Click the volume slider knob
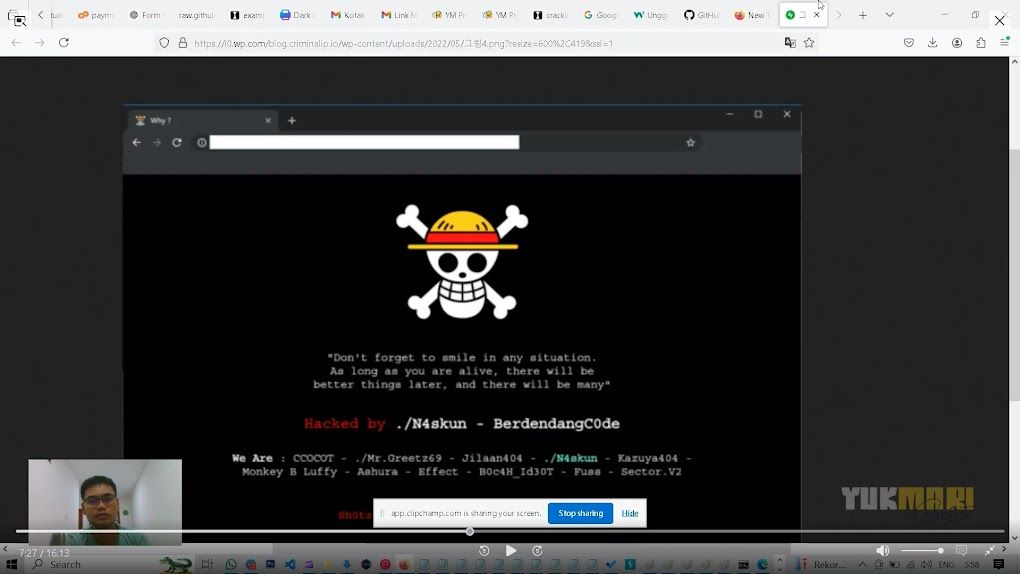 tap(941, 551)
